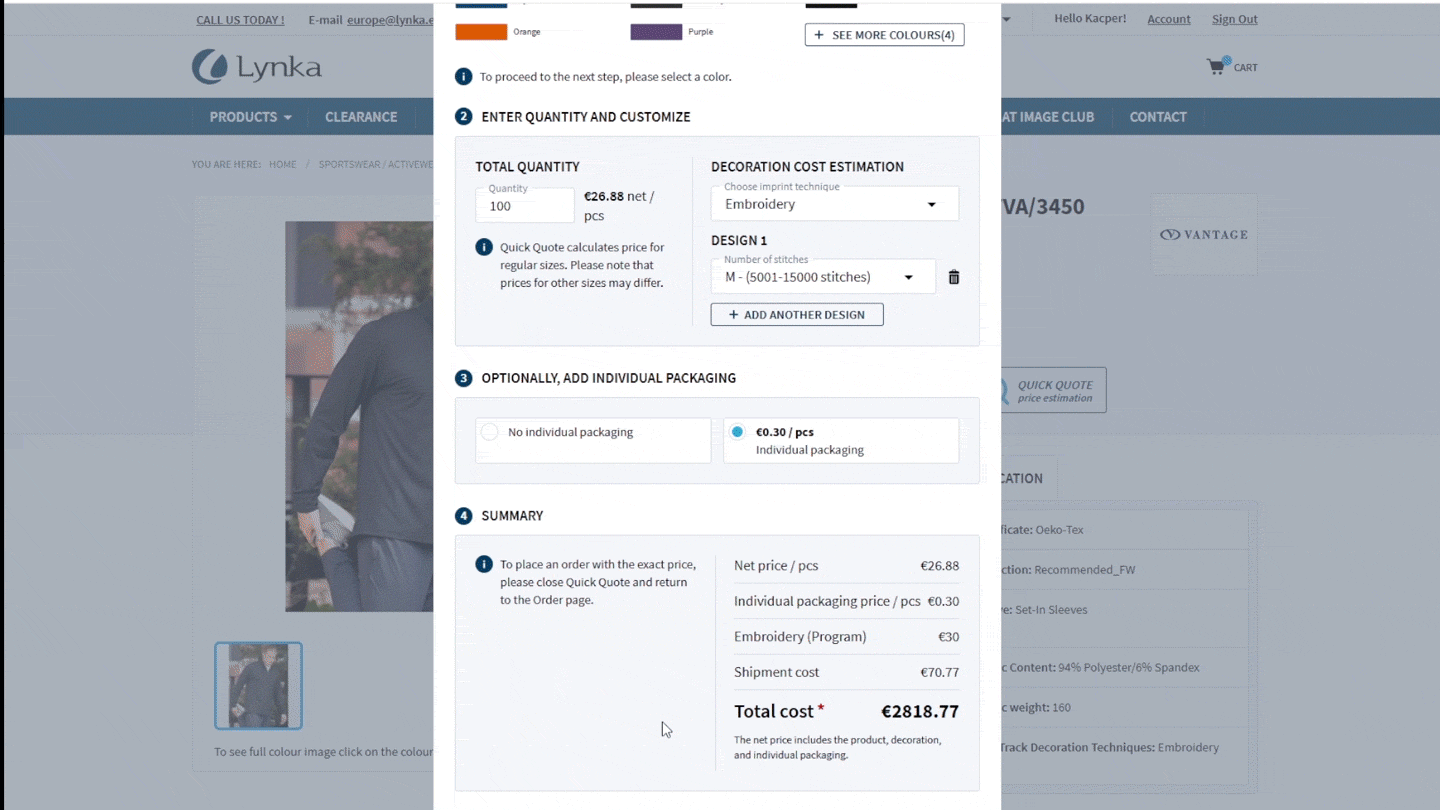Open the shopping cart icon
The width and height of the screenshot is (1440, 810).
[x=1217, y=67]
